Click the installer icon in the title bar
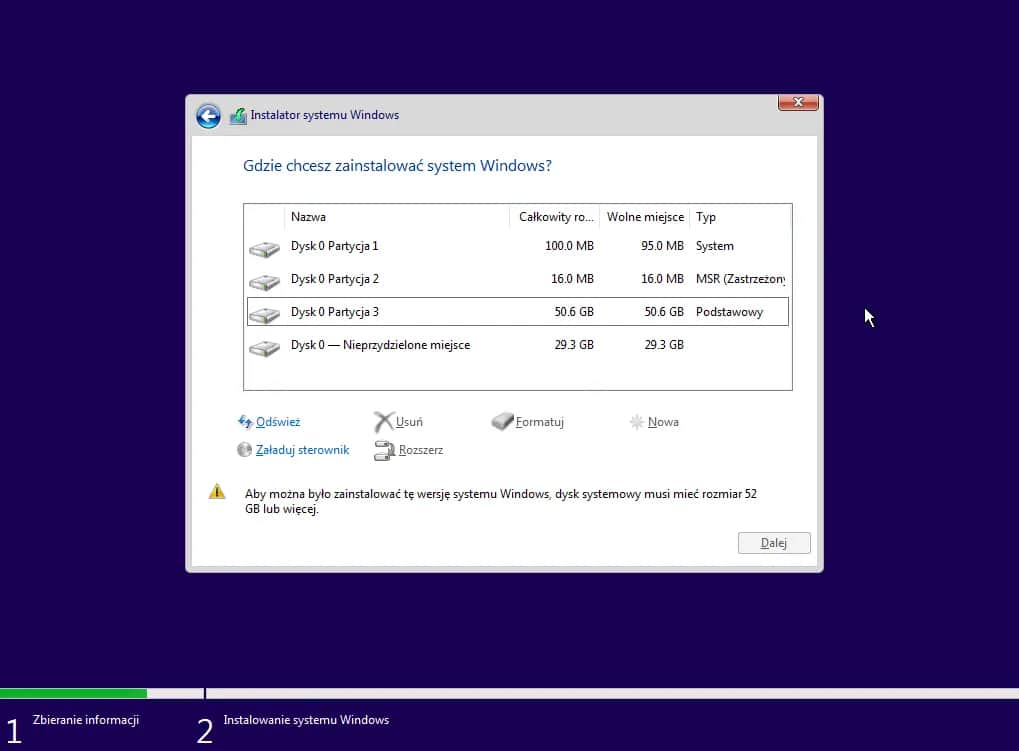 click(237, 115)
